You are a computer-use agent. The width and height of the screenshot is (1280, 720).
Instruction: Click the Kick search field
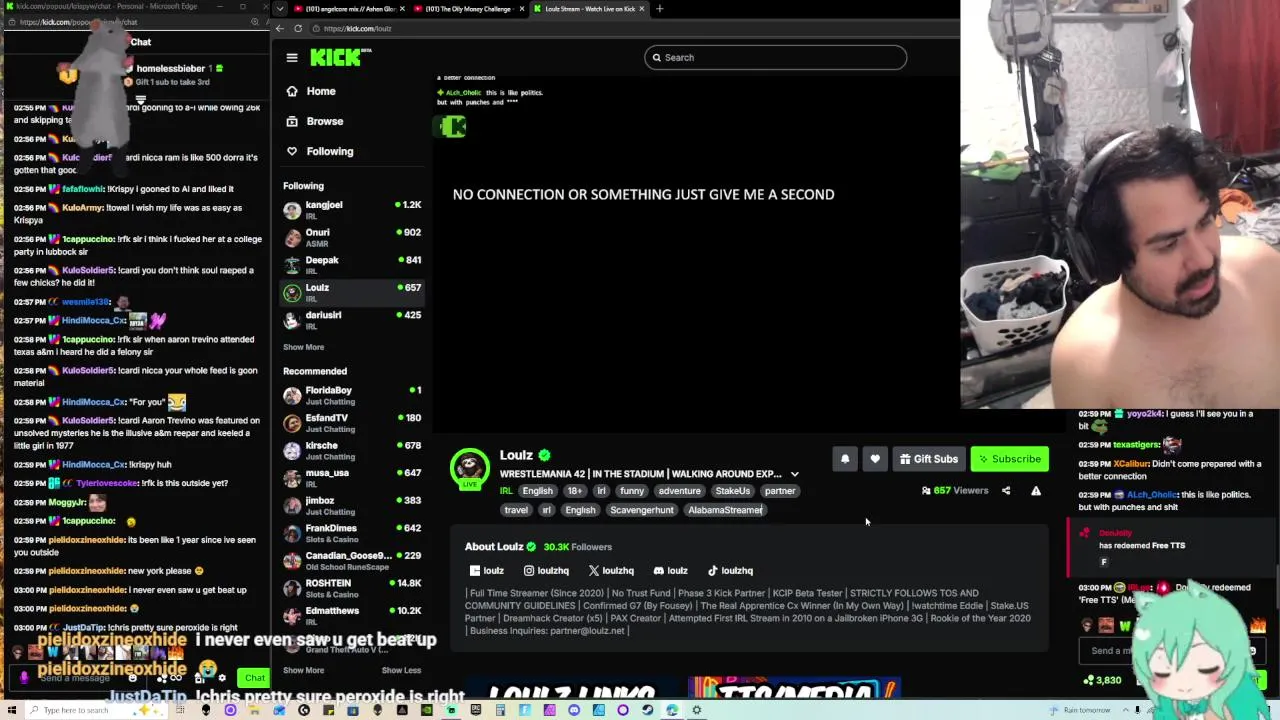coord(776,57)
